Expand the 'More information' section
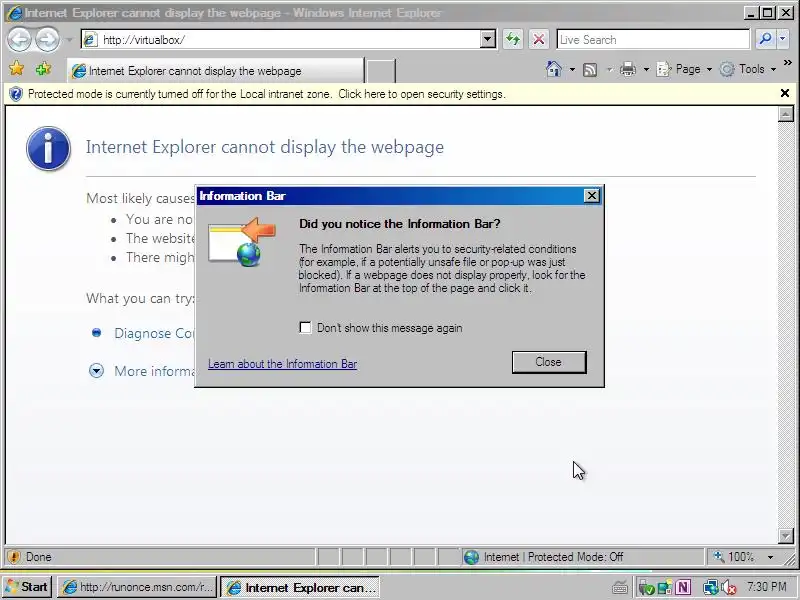The image size is (800, 600). 96,370
